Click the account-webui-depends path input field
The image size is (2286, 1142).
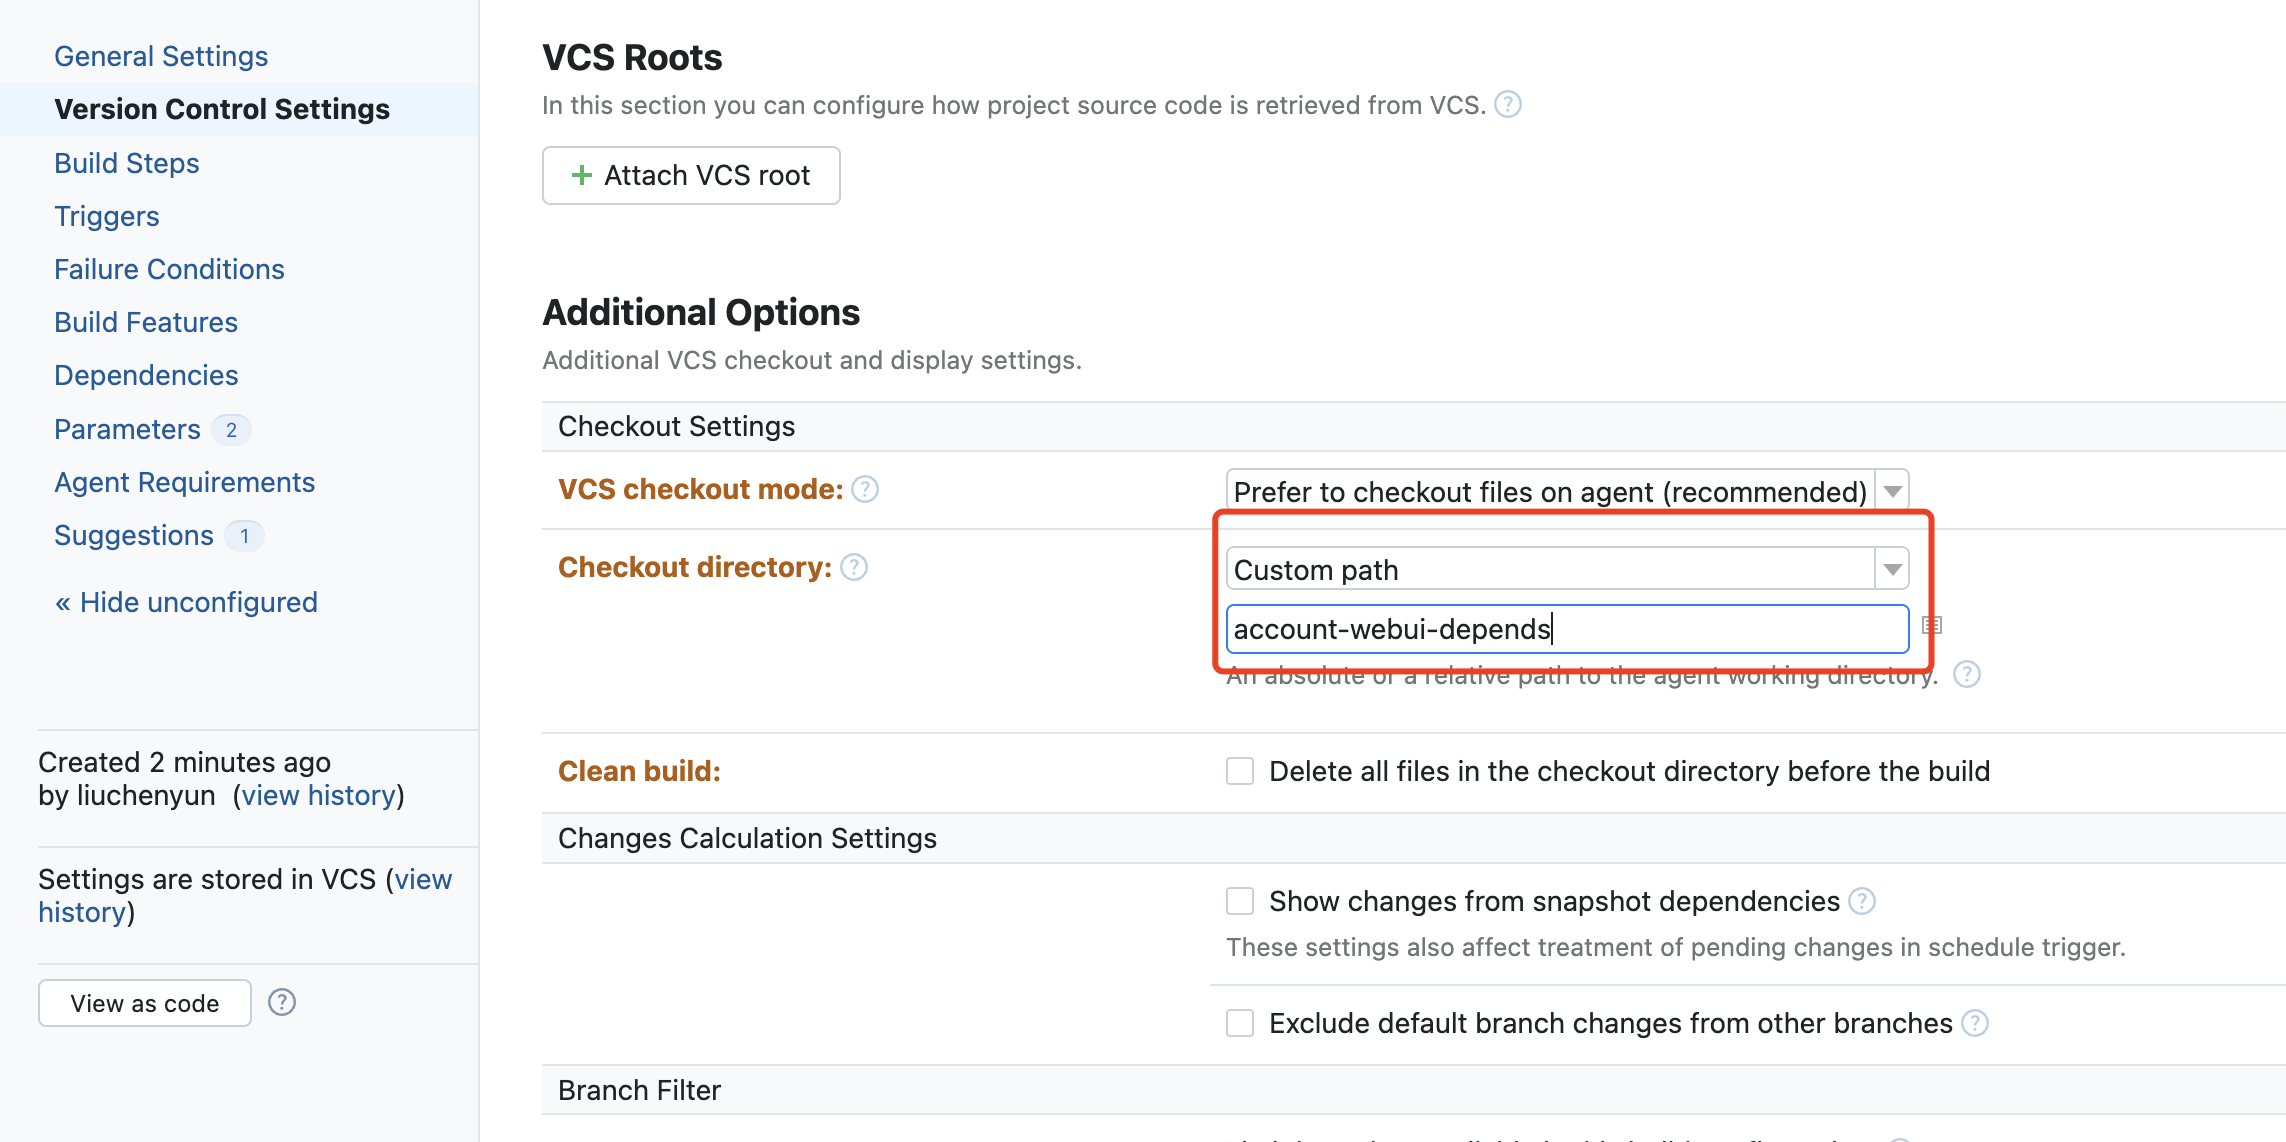pos(1567,629)
